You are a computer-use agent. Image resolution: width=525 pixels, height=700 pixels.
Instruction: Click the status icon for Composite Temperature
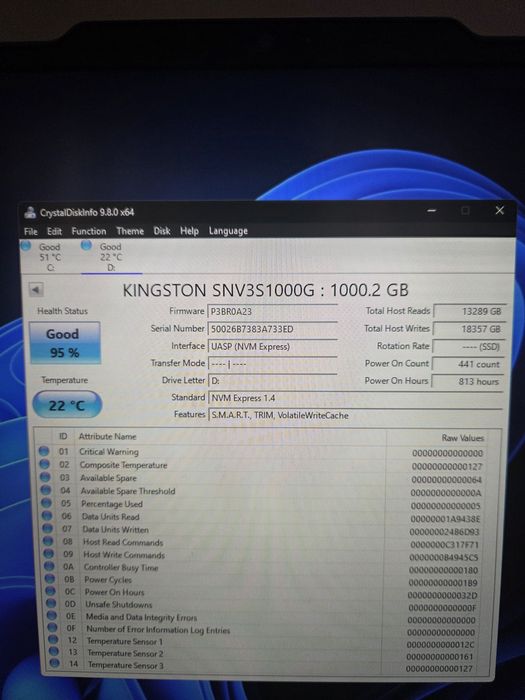click(44, 464)
